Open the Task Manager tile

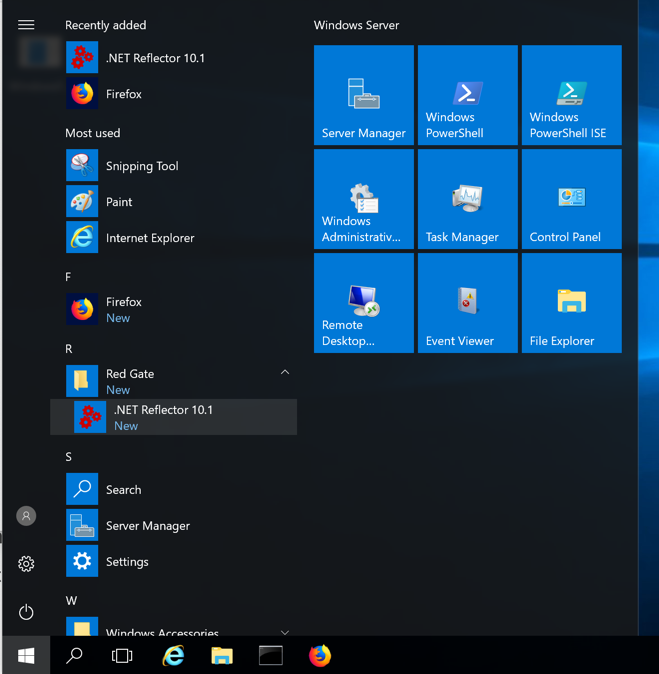point(467,200)
